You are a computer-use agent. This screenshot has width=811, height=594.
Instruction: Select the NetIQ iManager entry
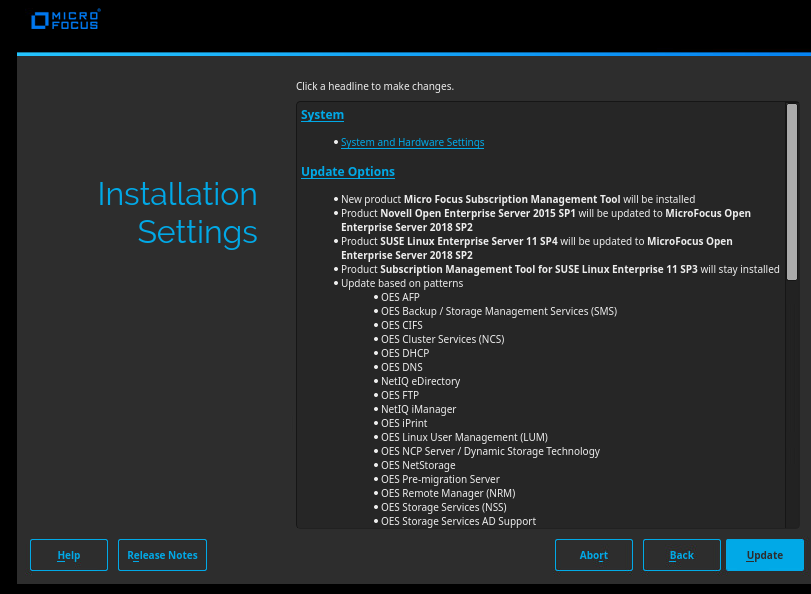418,409
